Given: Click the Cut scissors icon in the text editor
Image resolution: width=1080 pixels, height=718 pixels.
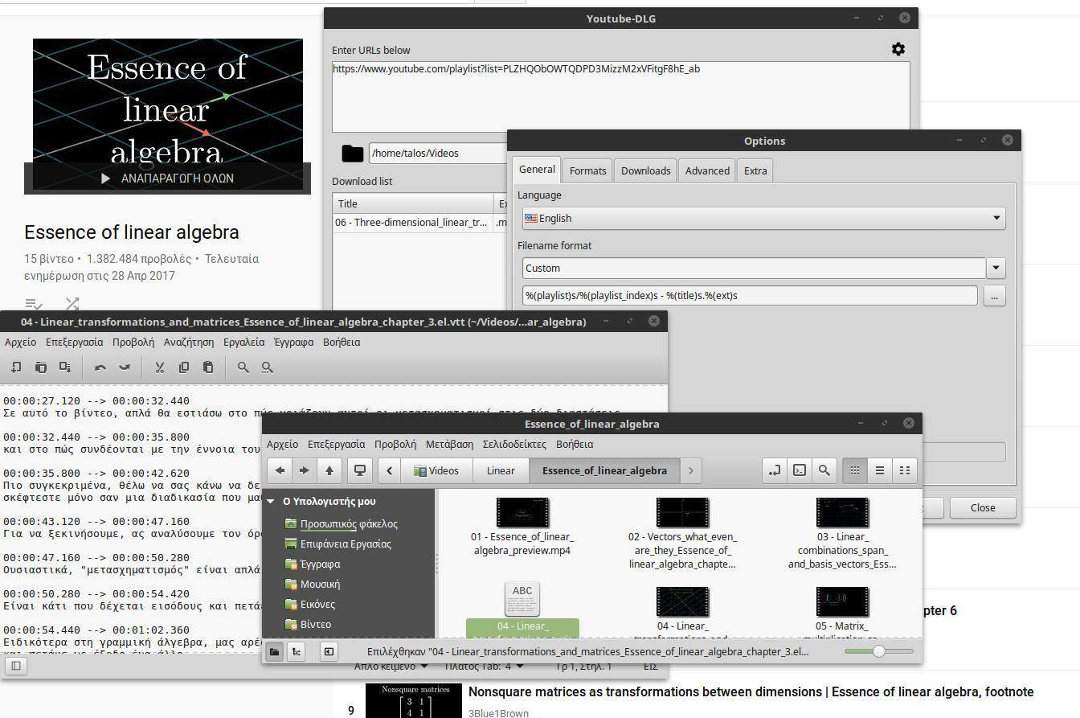Looking at the screenshot, I should point(159,367).
